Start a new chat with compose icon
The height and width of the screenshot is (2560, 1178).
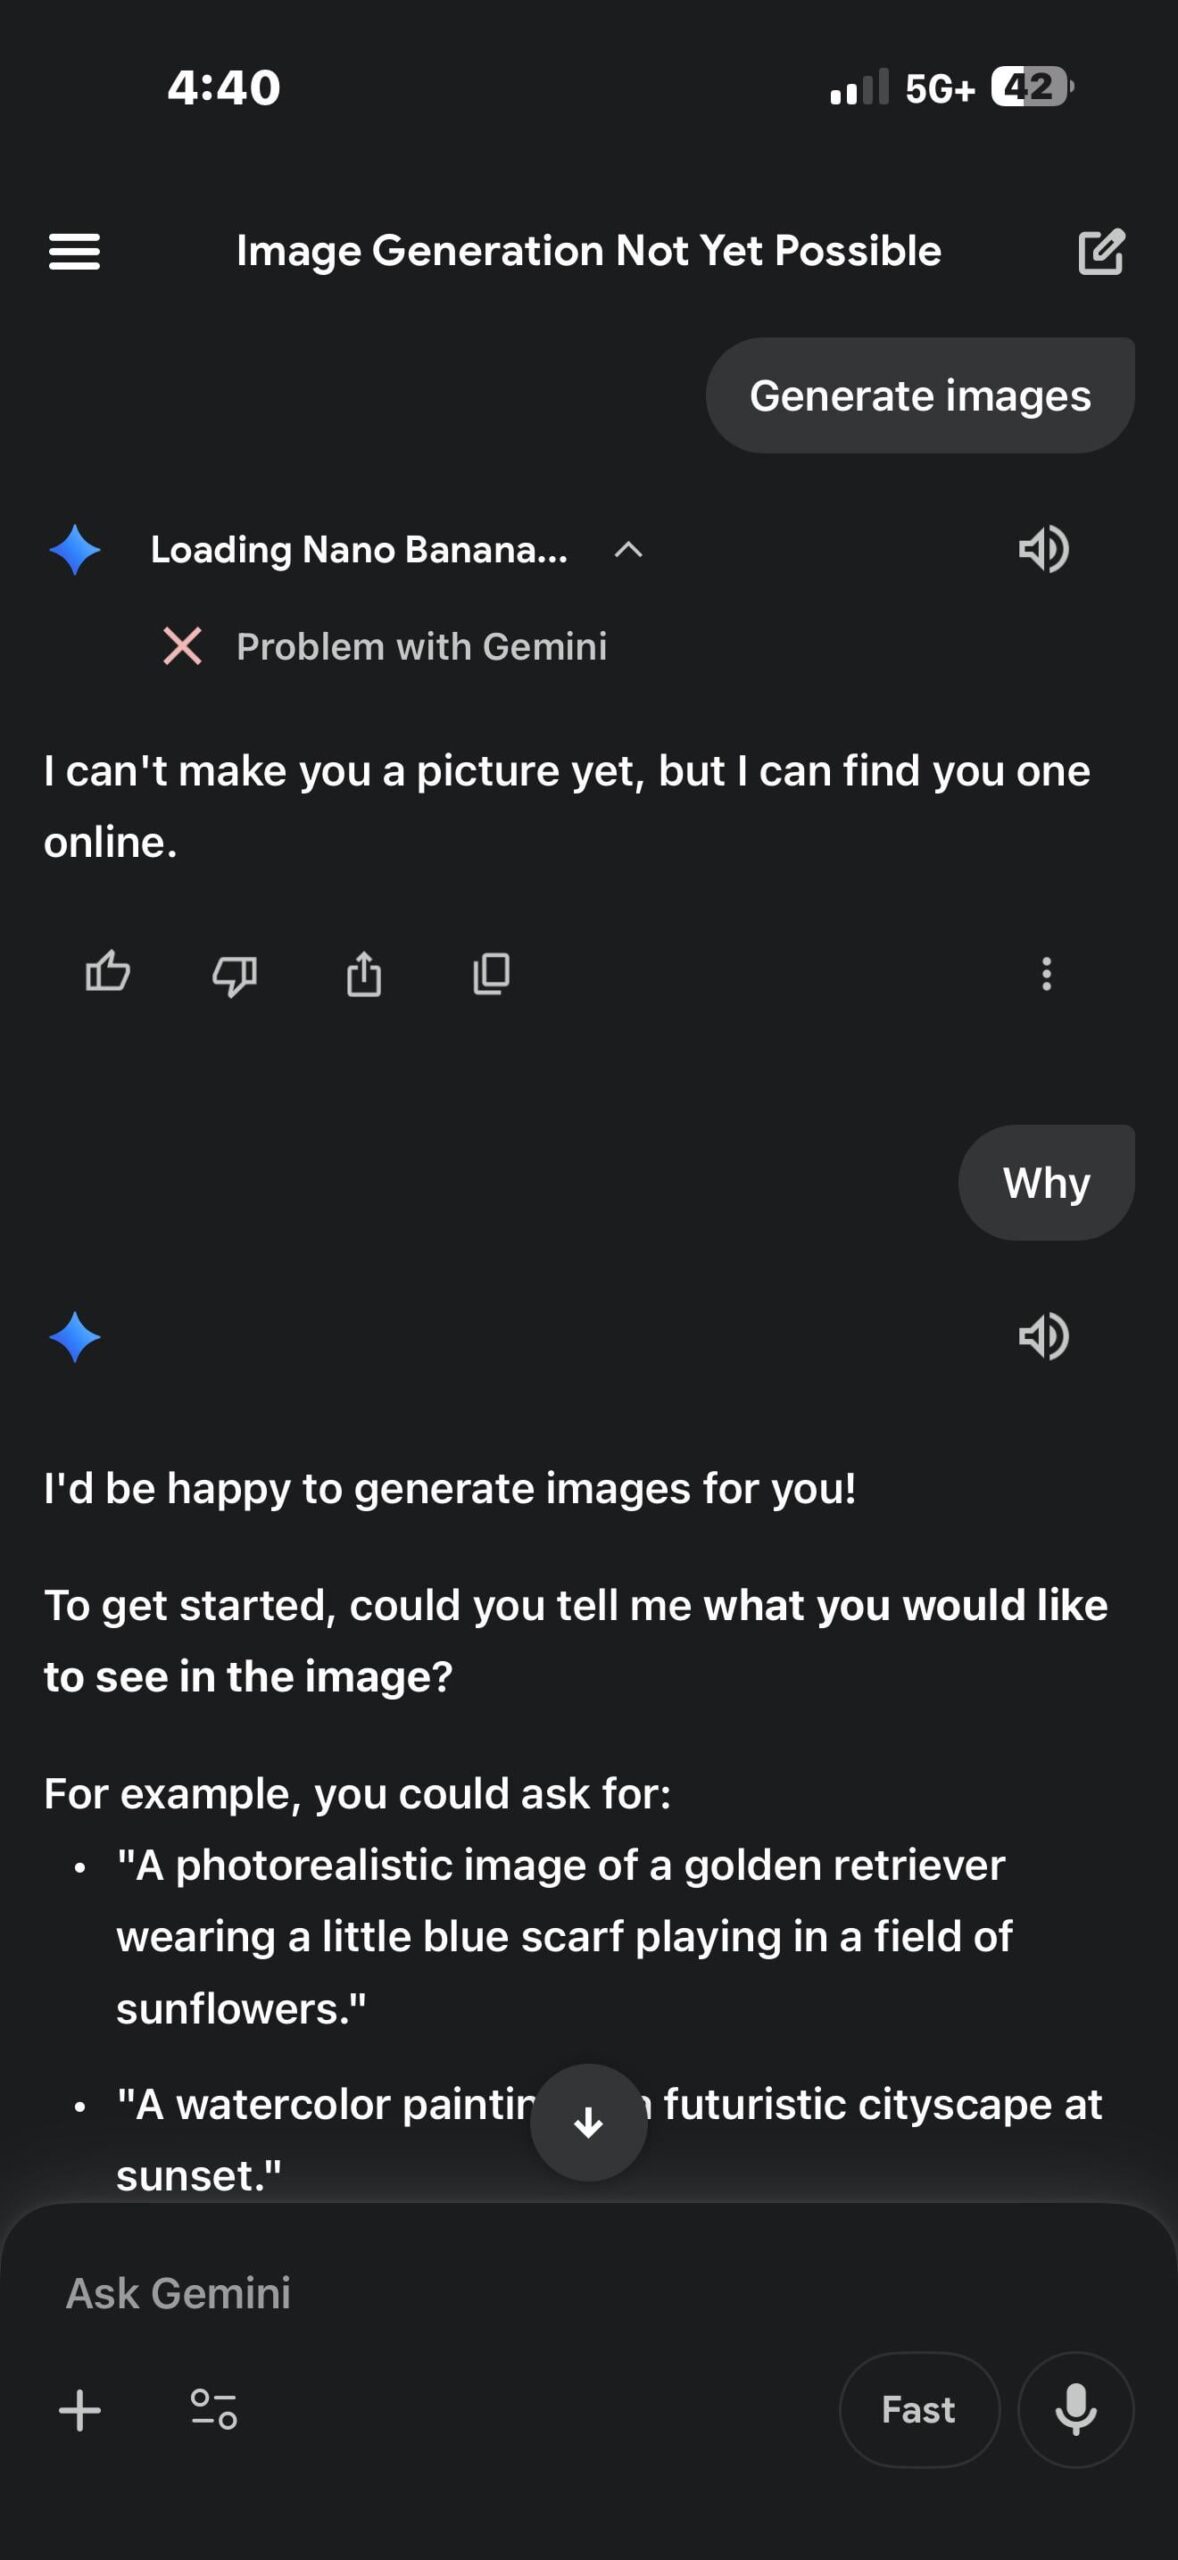coord(1101,252)
